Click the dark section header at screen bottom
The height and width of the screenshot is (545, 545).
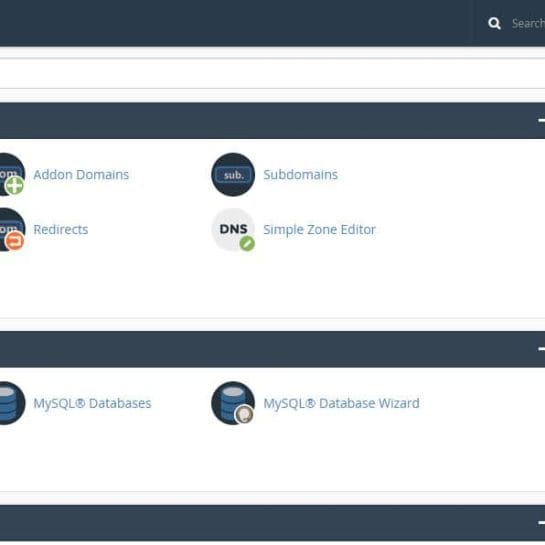tap(272, 523)
